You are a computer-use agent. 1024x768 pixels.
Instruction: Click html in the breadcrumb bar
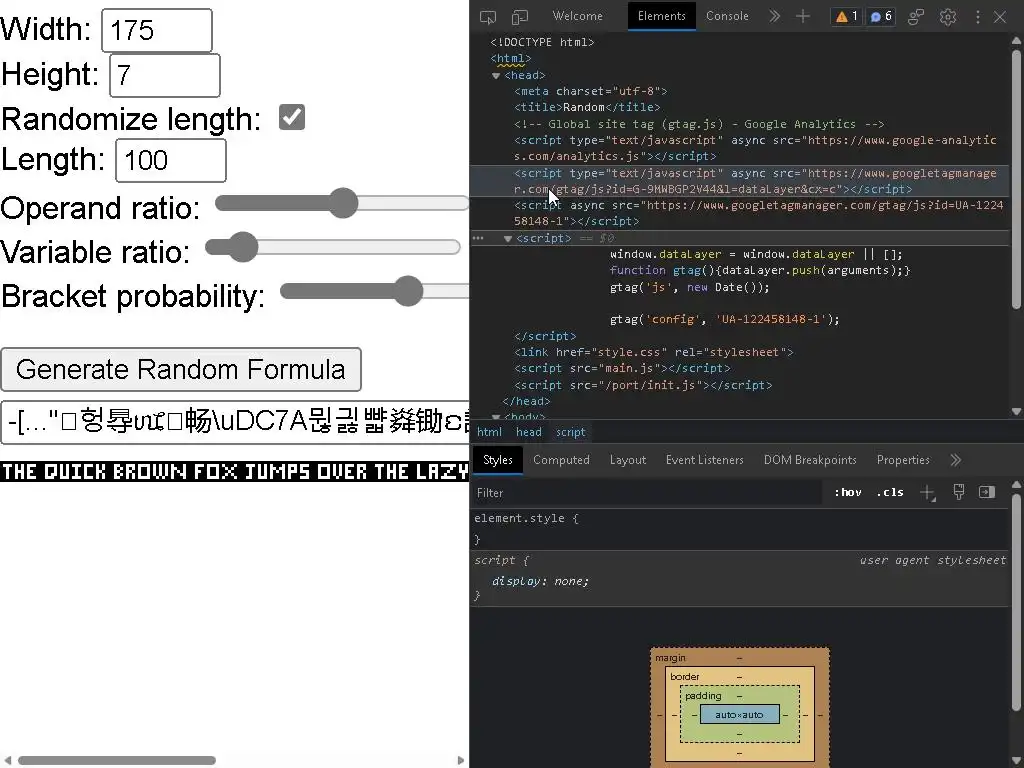(489, 432)
